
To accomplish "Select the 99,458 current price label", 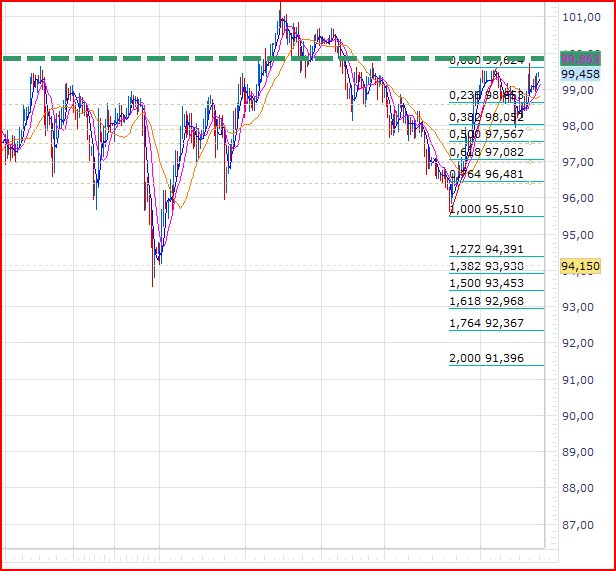I will tap(580, 74).
